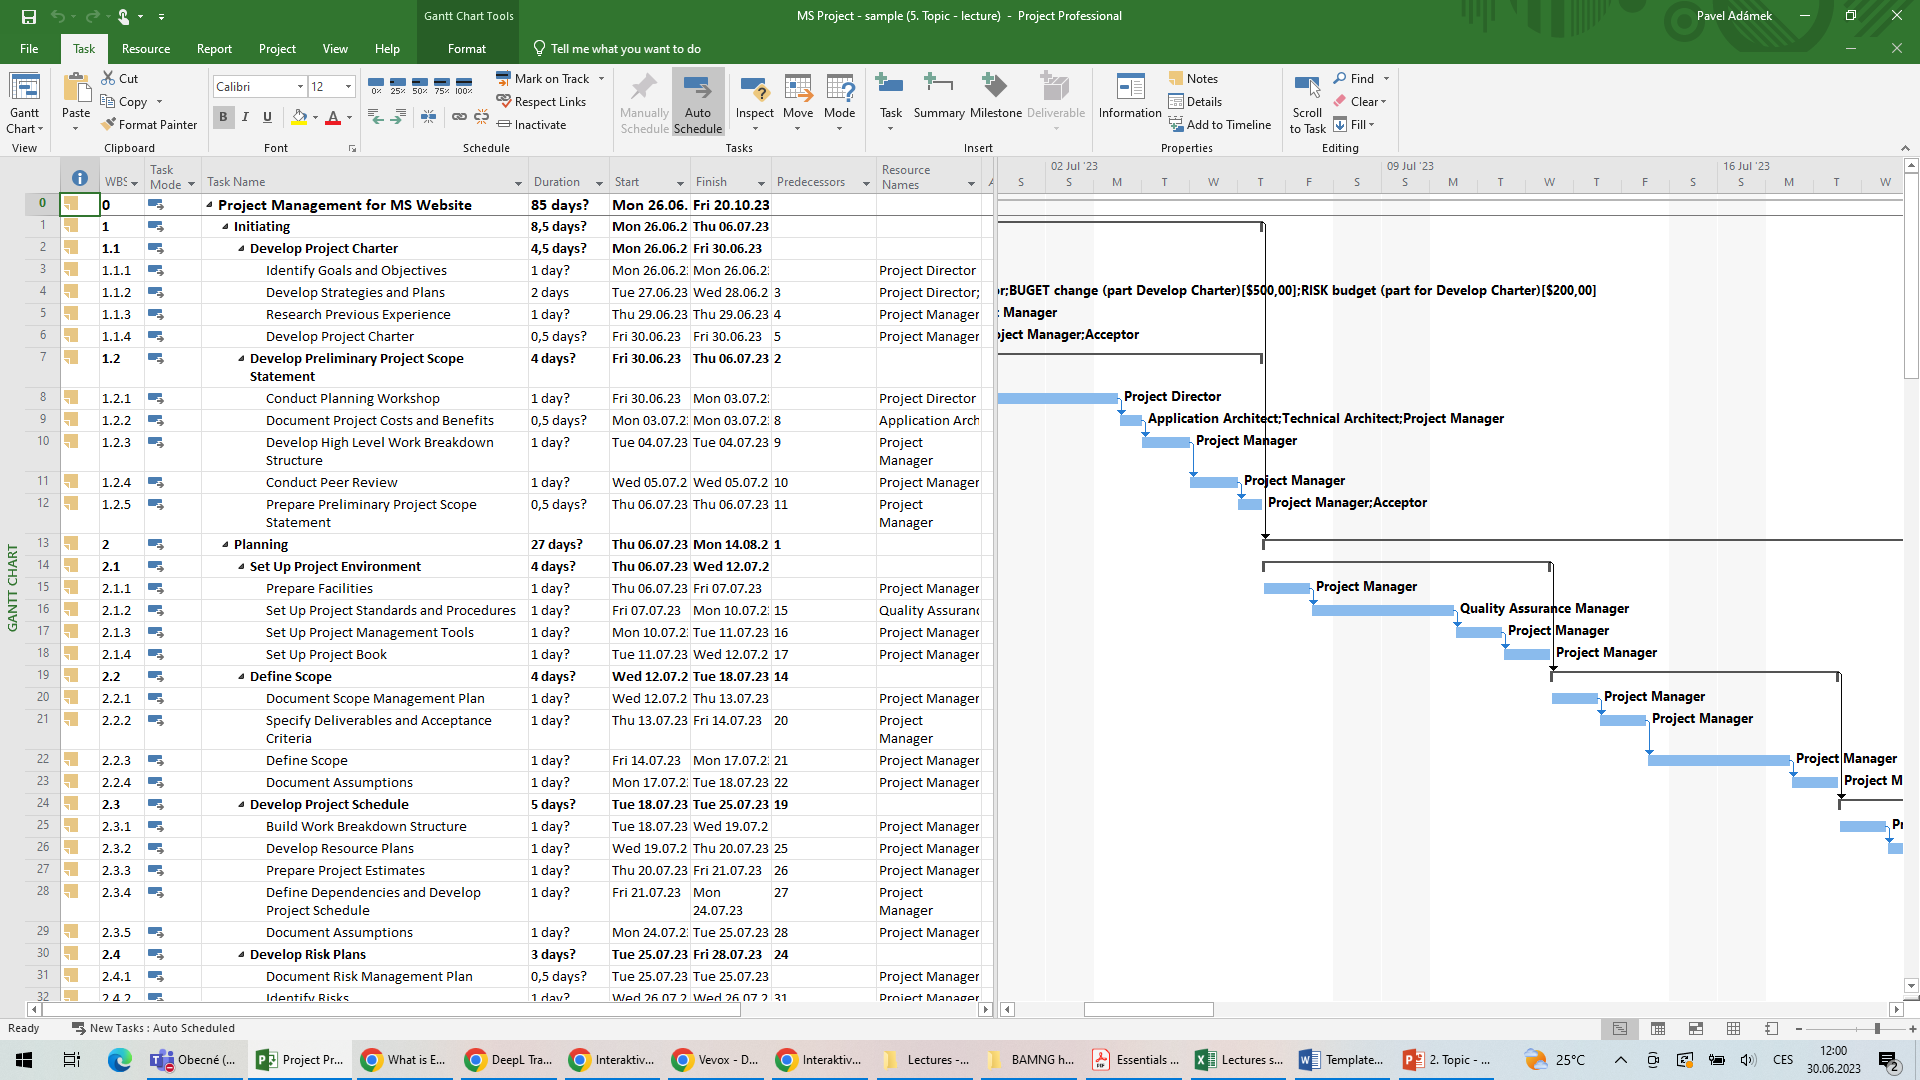1920x1080 pixels.
Task: Collapse the Initiating summary task
Action: point(226,227)
